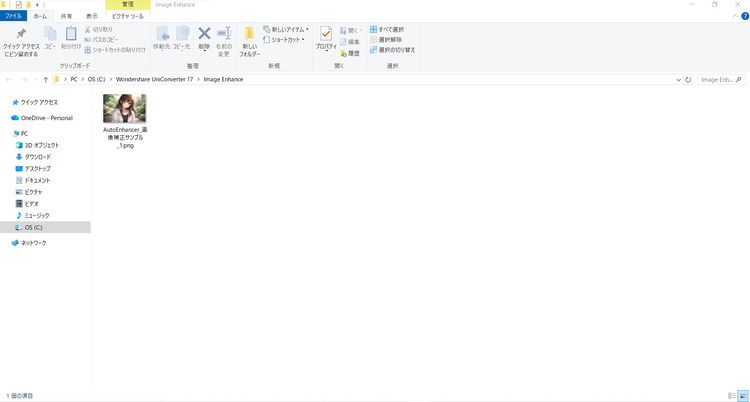
Task: Click the Move to icon
Action: [162, 34]
